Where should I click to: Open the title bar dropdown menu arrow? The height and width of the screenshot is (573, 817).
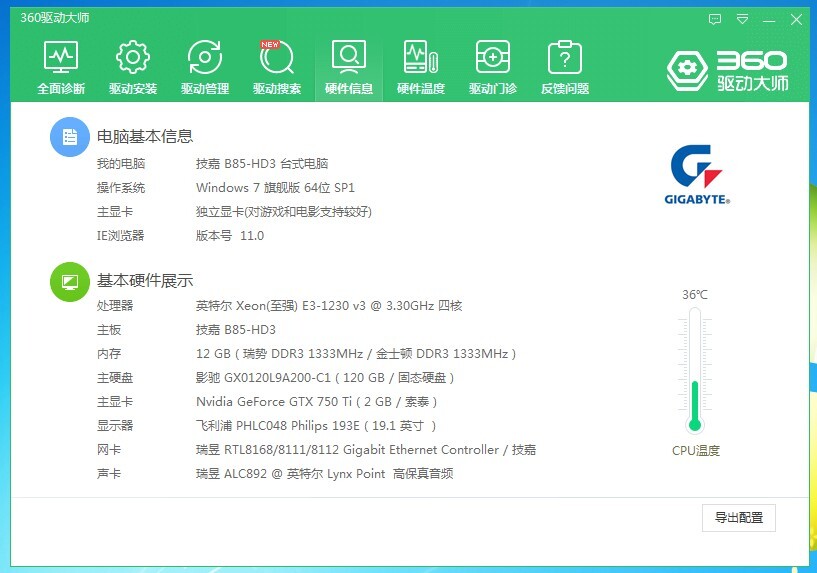[x=742, y=19]
